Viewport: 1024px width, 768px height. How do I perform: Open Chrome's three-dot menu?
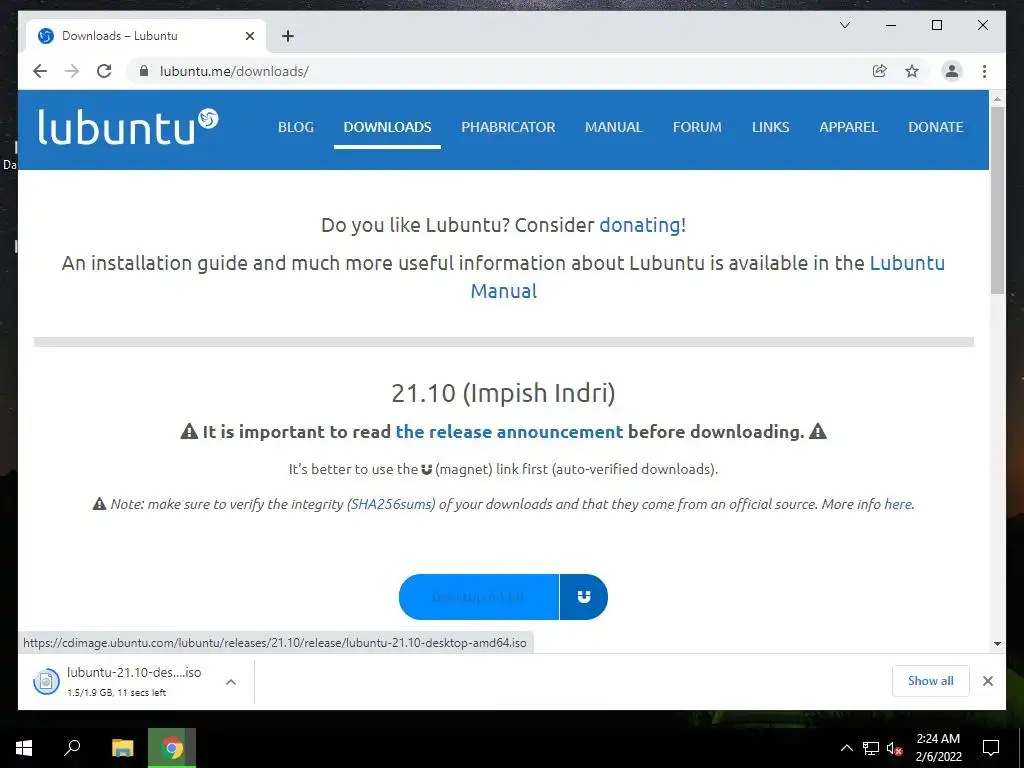[984, 71]
